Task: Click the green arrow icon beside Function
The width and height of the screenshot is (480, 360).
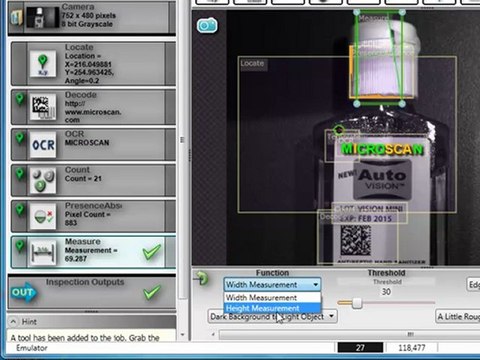Action: [x=201, y=279]
